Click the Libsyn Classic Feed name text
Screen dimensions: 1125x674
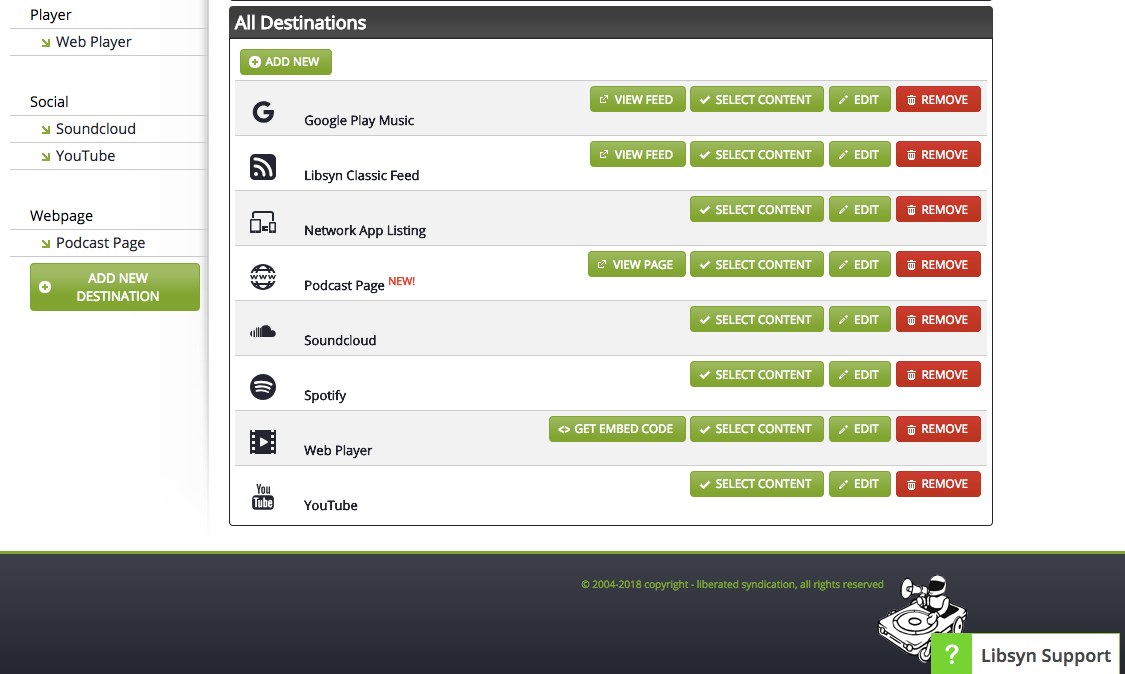[362, 175]
